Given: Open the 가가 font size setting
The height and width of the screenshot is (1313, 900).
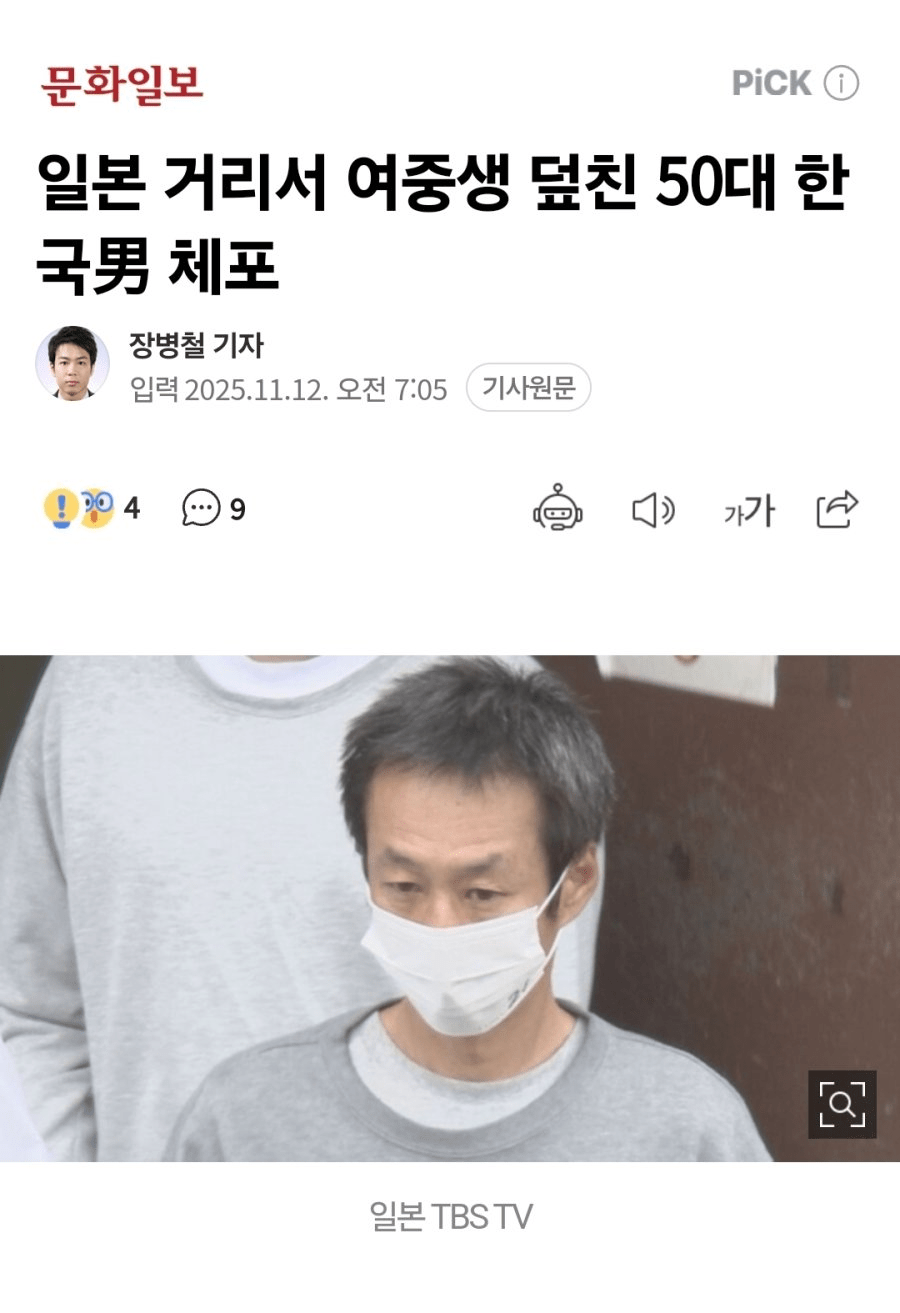Looking at the screenshot, I should click(x=749, y=511).
